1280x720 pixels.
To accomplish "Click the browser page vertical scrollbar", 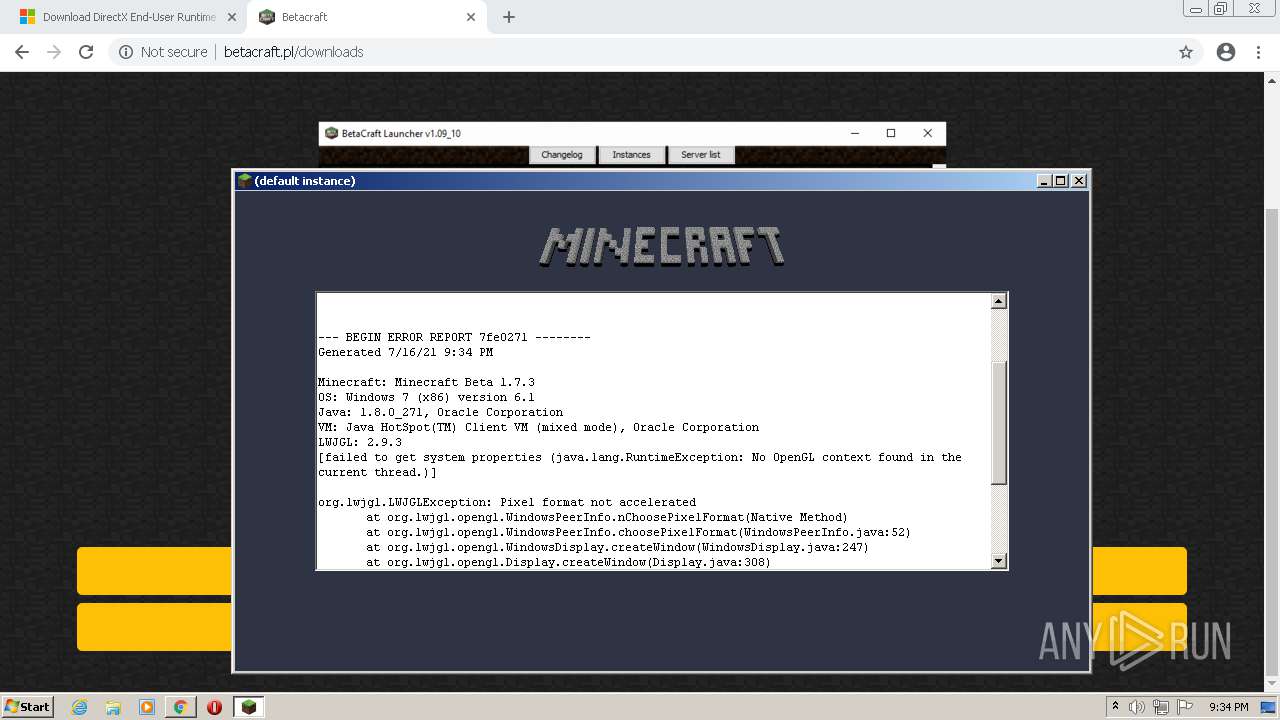I will point(1272,444).
